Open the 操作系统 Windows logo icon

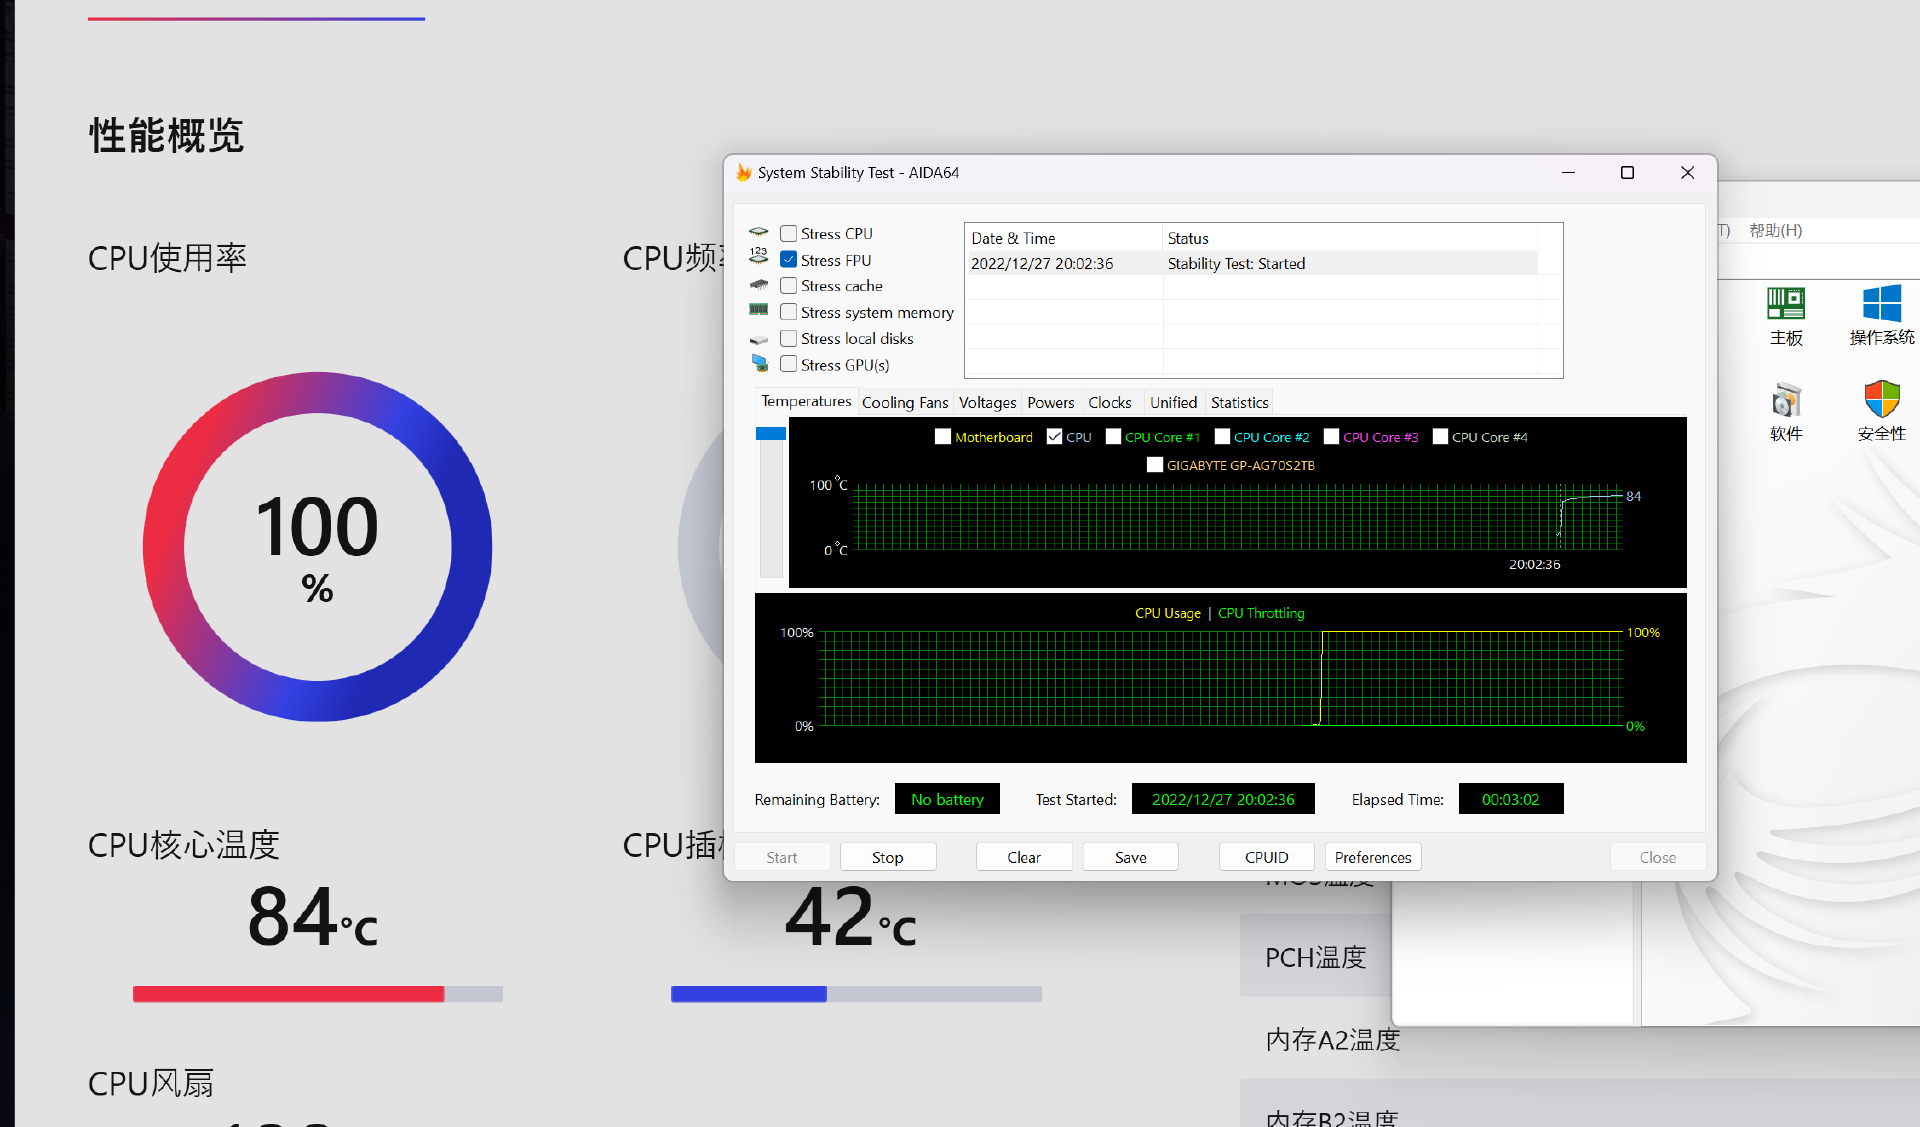click(1881, 304)
